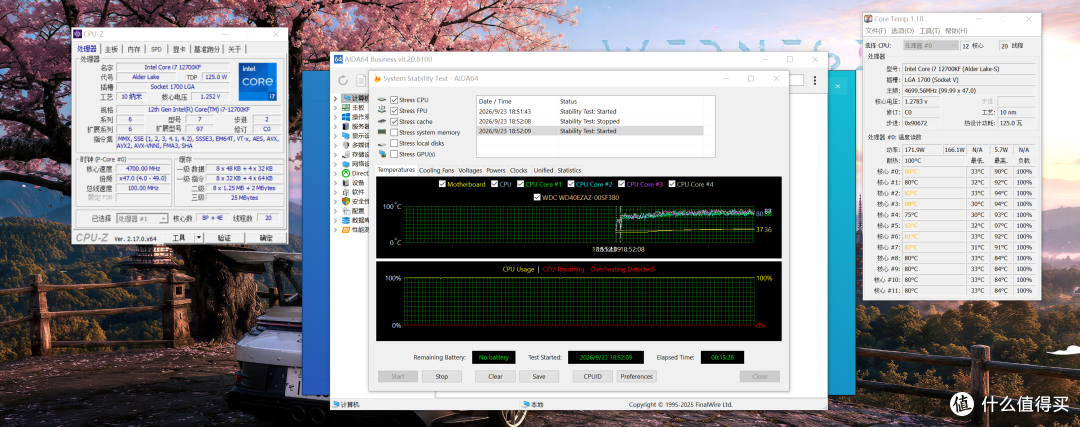The width and height of the screenshot is (1080, 427).
Task: Click CPU-Z 确定 button
Action: 266,238
